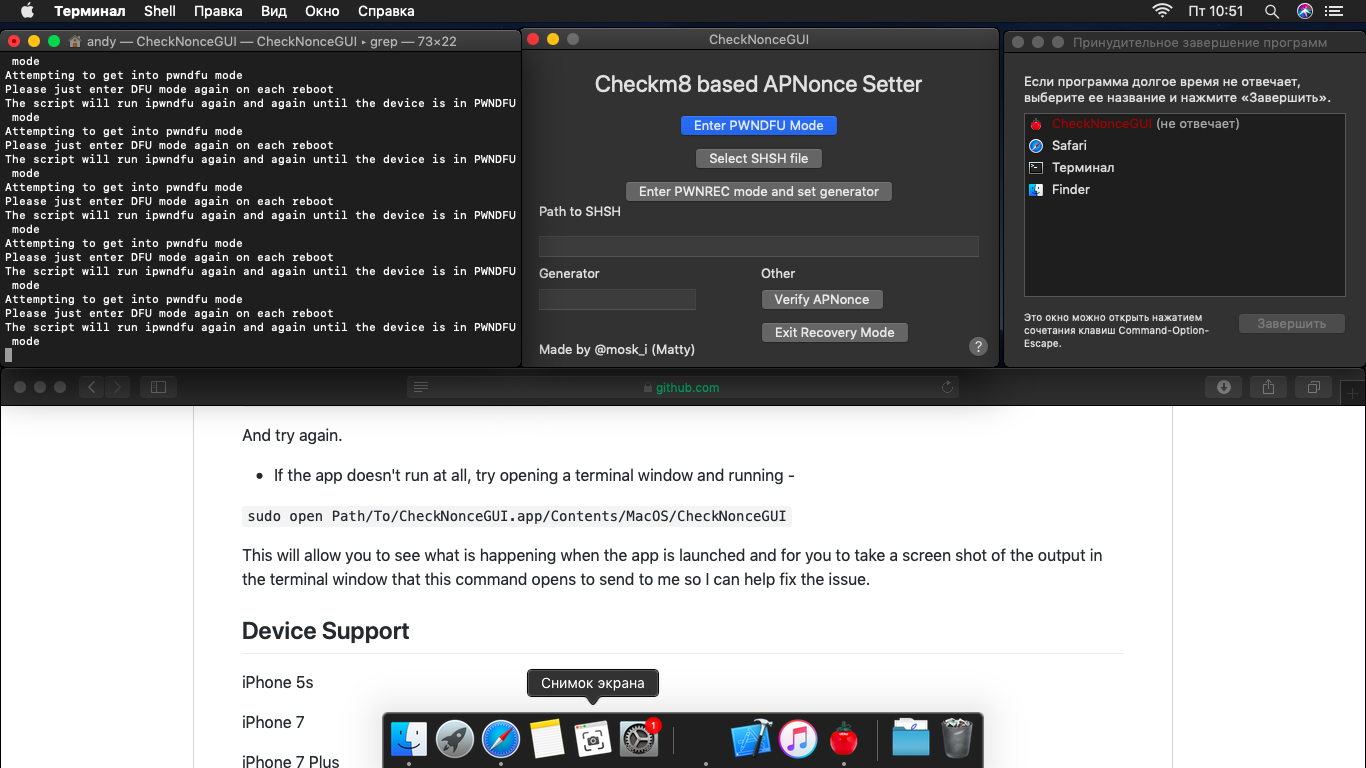Click the help question mark in CheckNonceGUI
This screenshot has width=1366, height=768.
coord(978,347)
